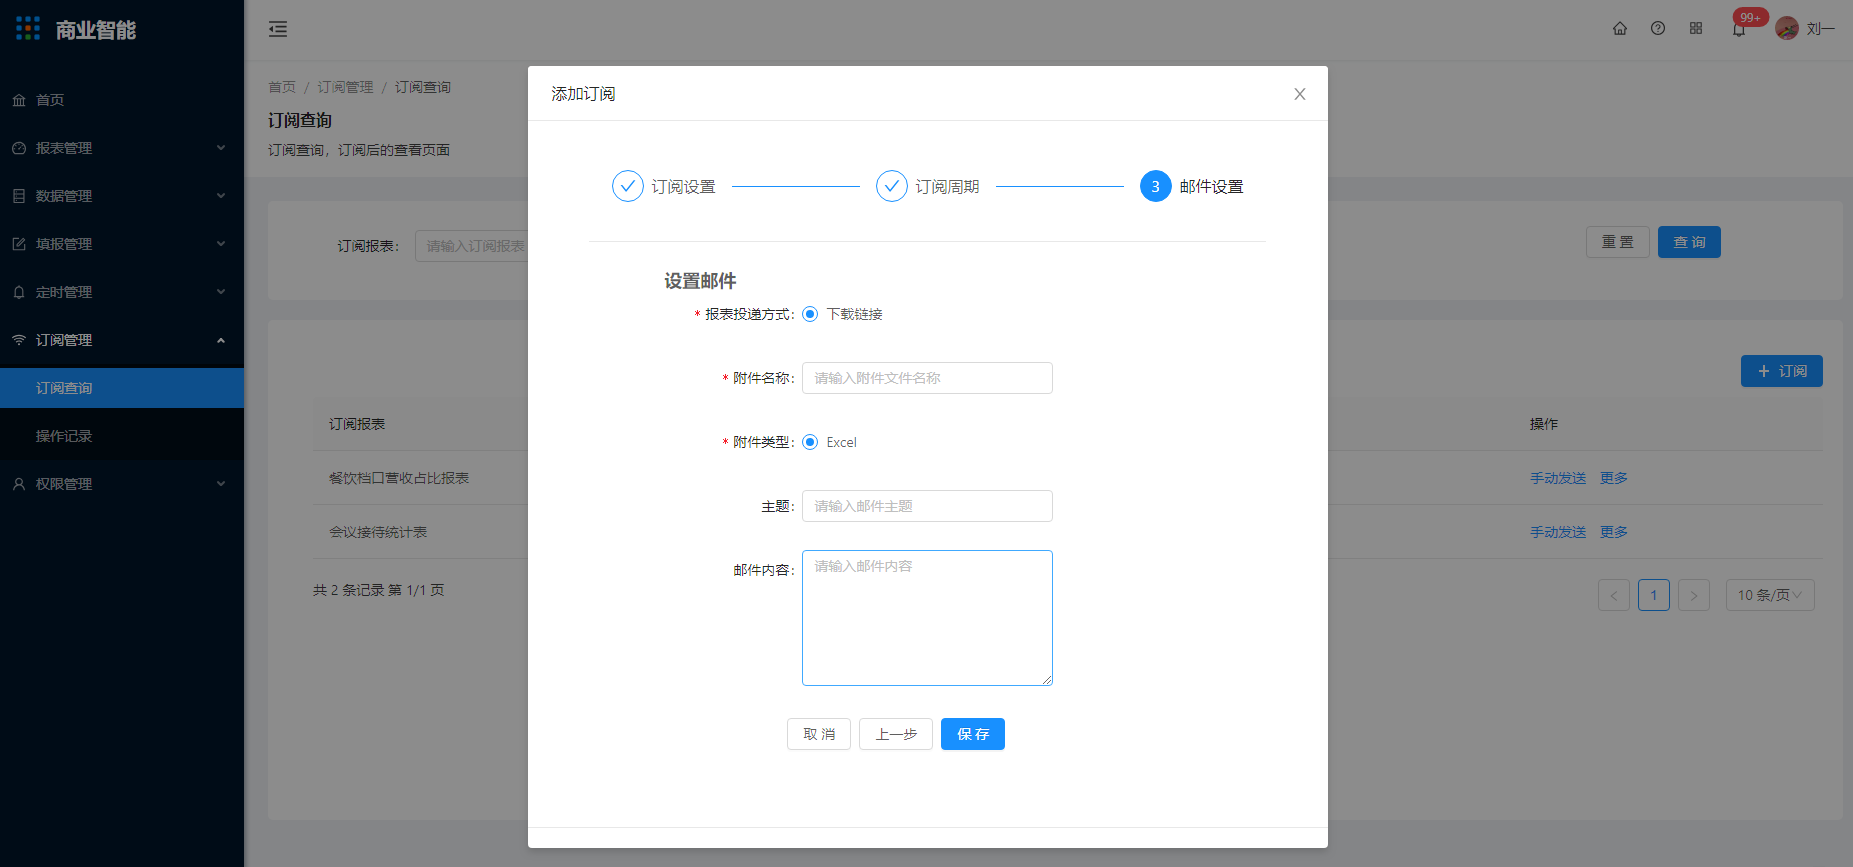Click the 权限管理 user icon

(x=19, y=484)
